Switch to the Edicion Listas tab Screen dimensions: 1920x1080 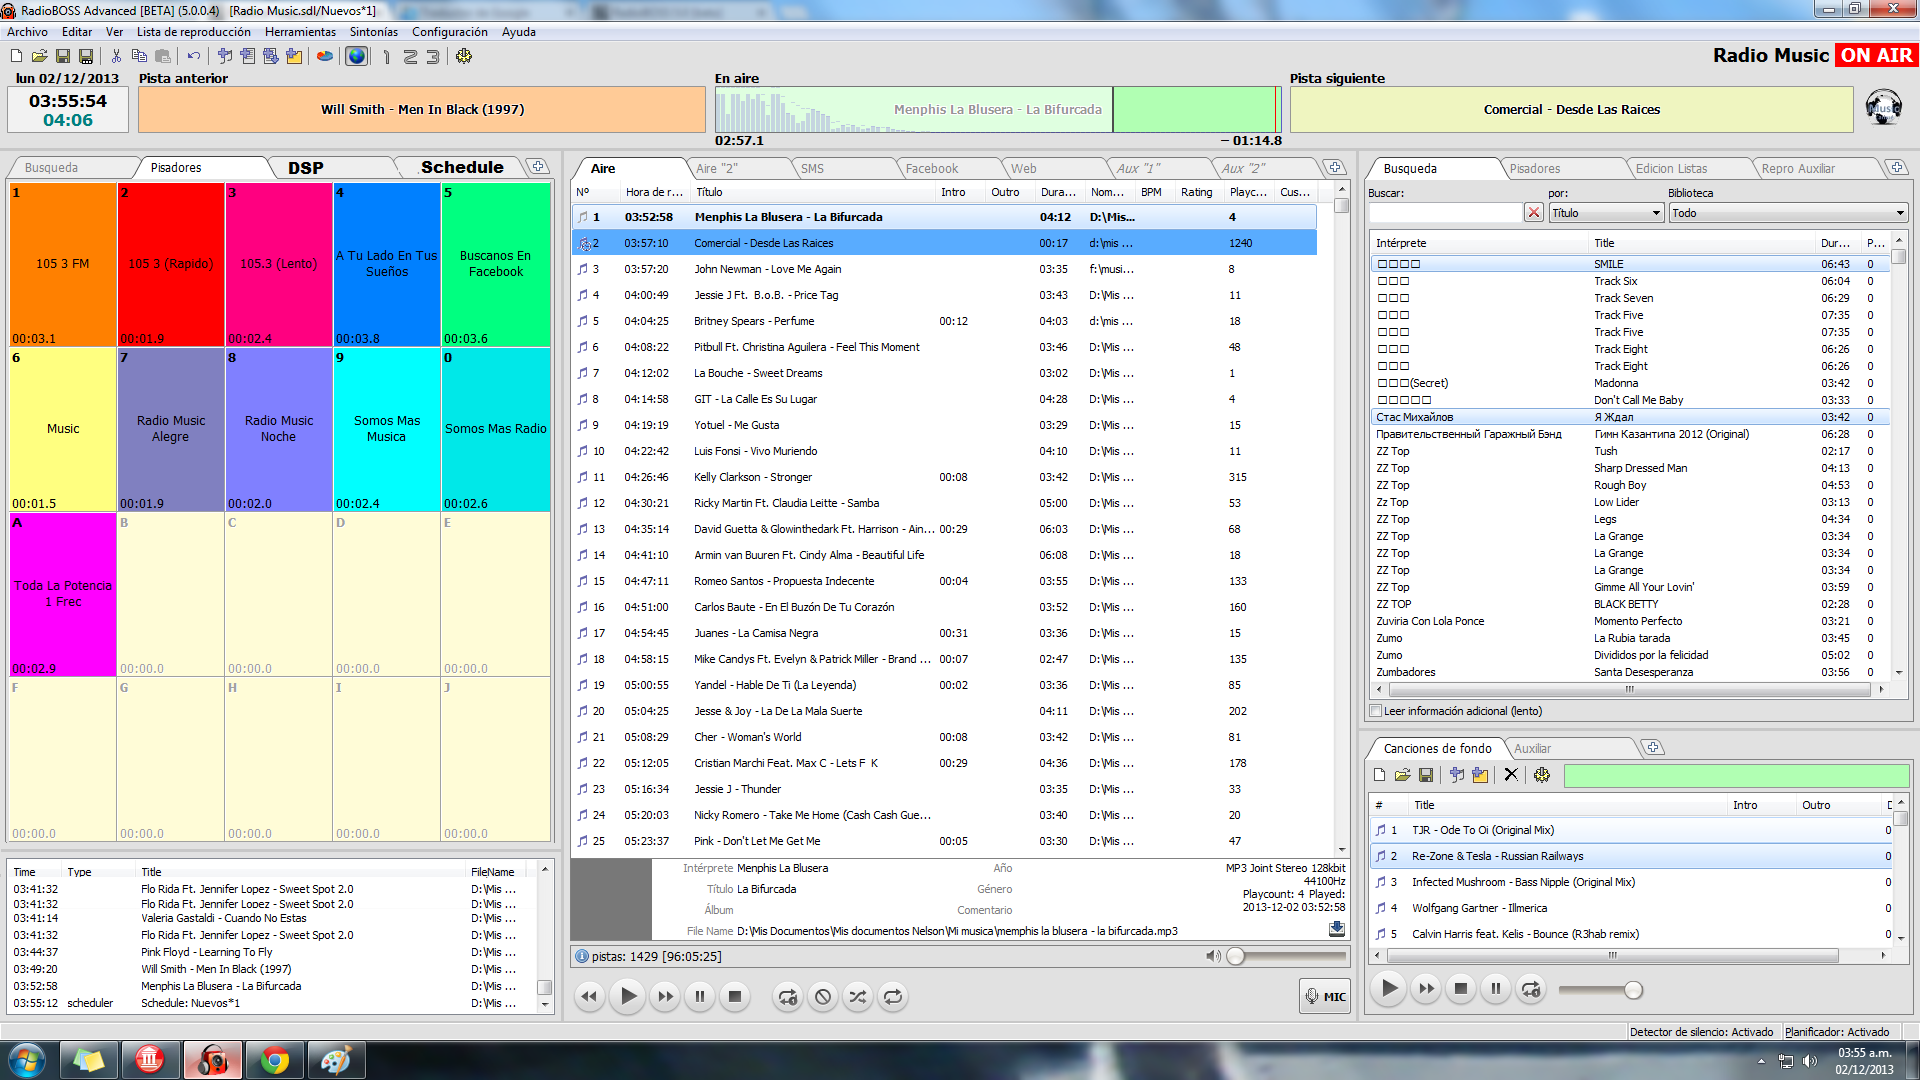click(x=1672, y=169)
